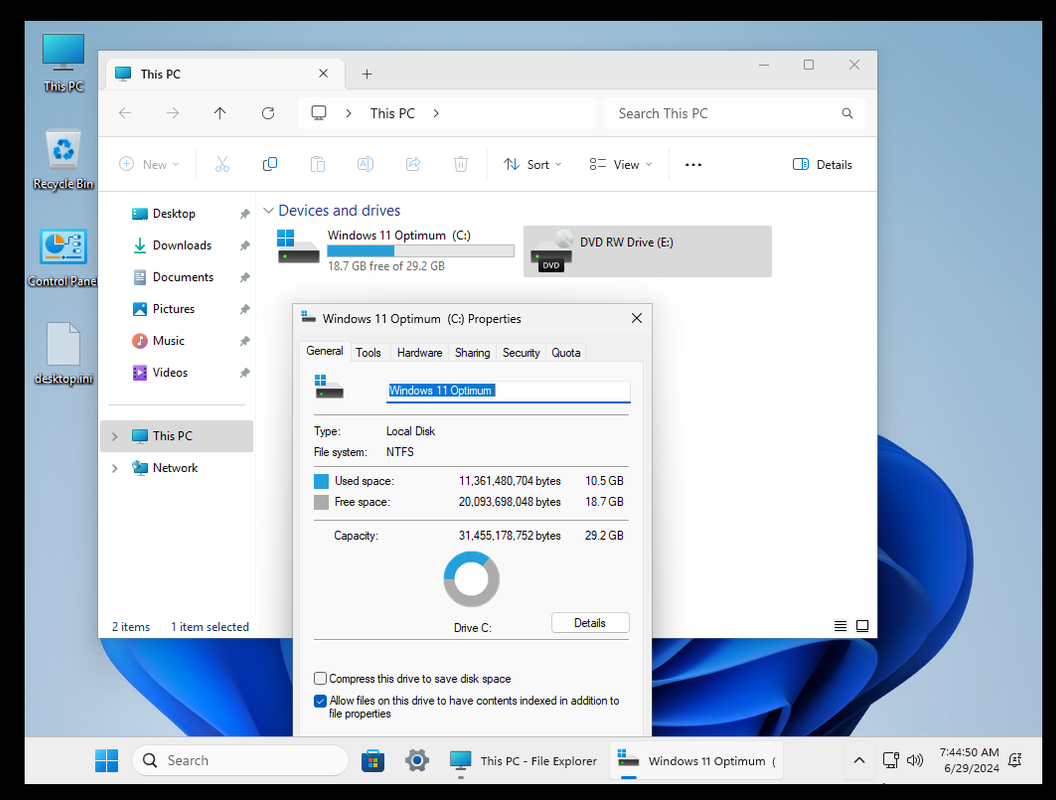The height and width of the screenshot is (800, 1056).
Task: Click the Copy icon in toolbar
Action: tap(270, 164)
